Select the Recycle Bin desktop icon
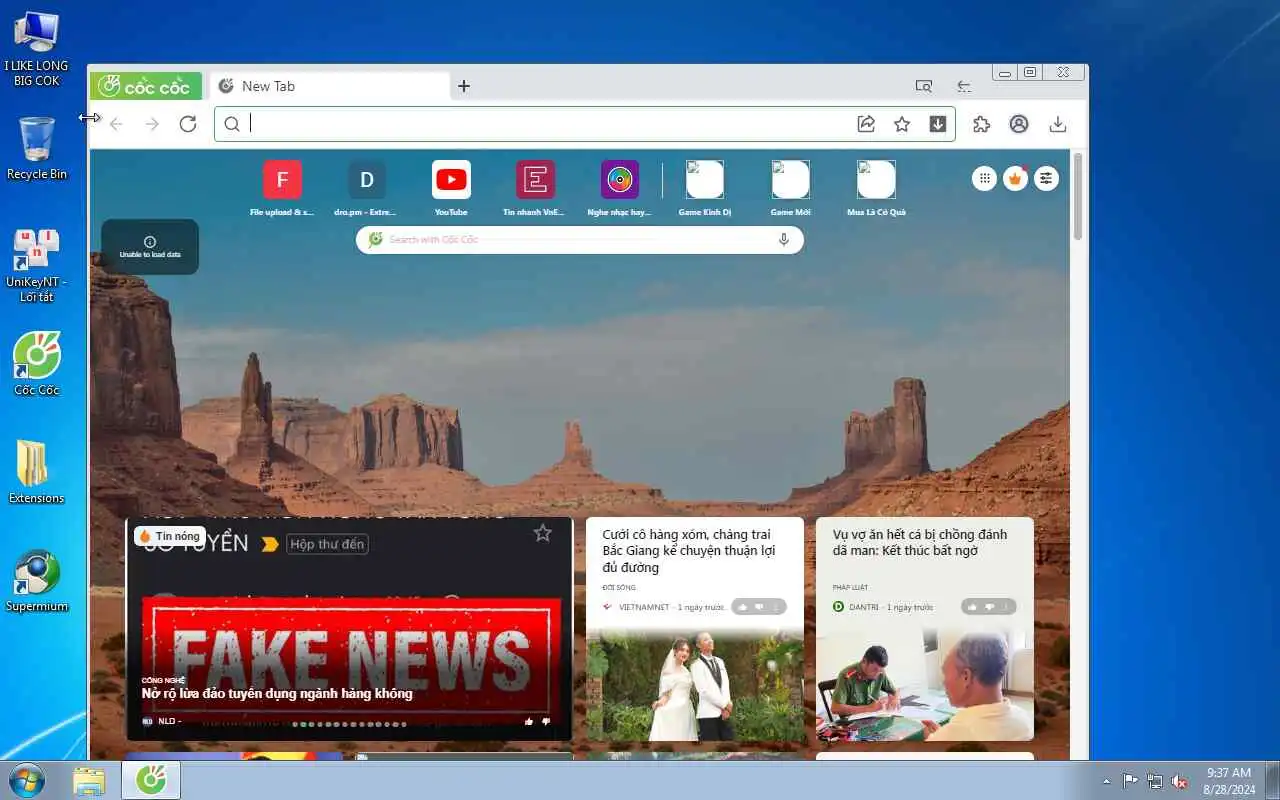 [x=37, y=148]
